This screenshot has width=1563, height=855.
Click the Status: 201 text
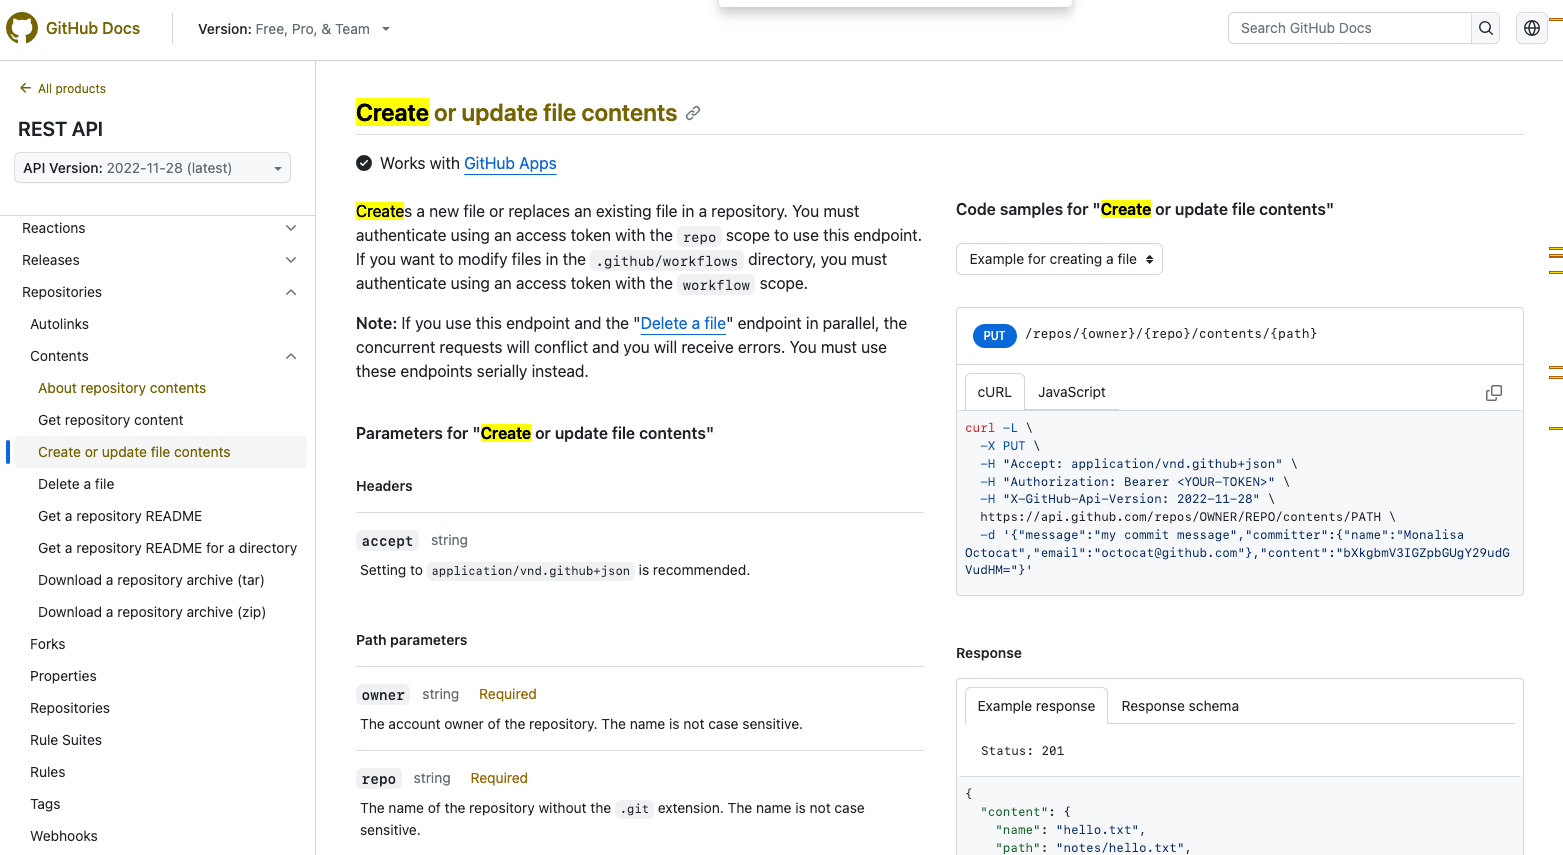click(1022, 751)
